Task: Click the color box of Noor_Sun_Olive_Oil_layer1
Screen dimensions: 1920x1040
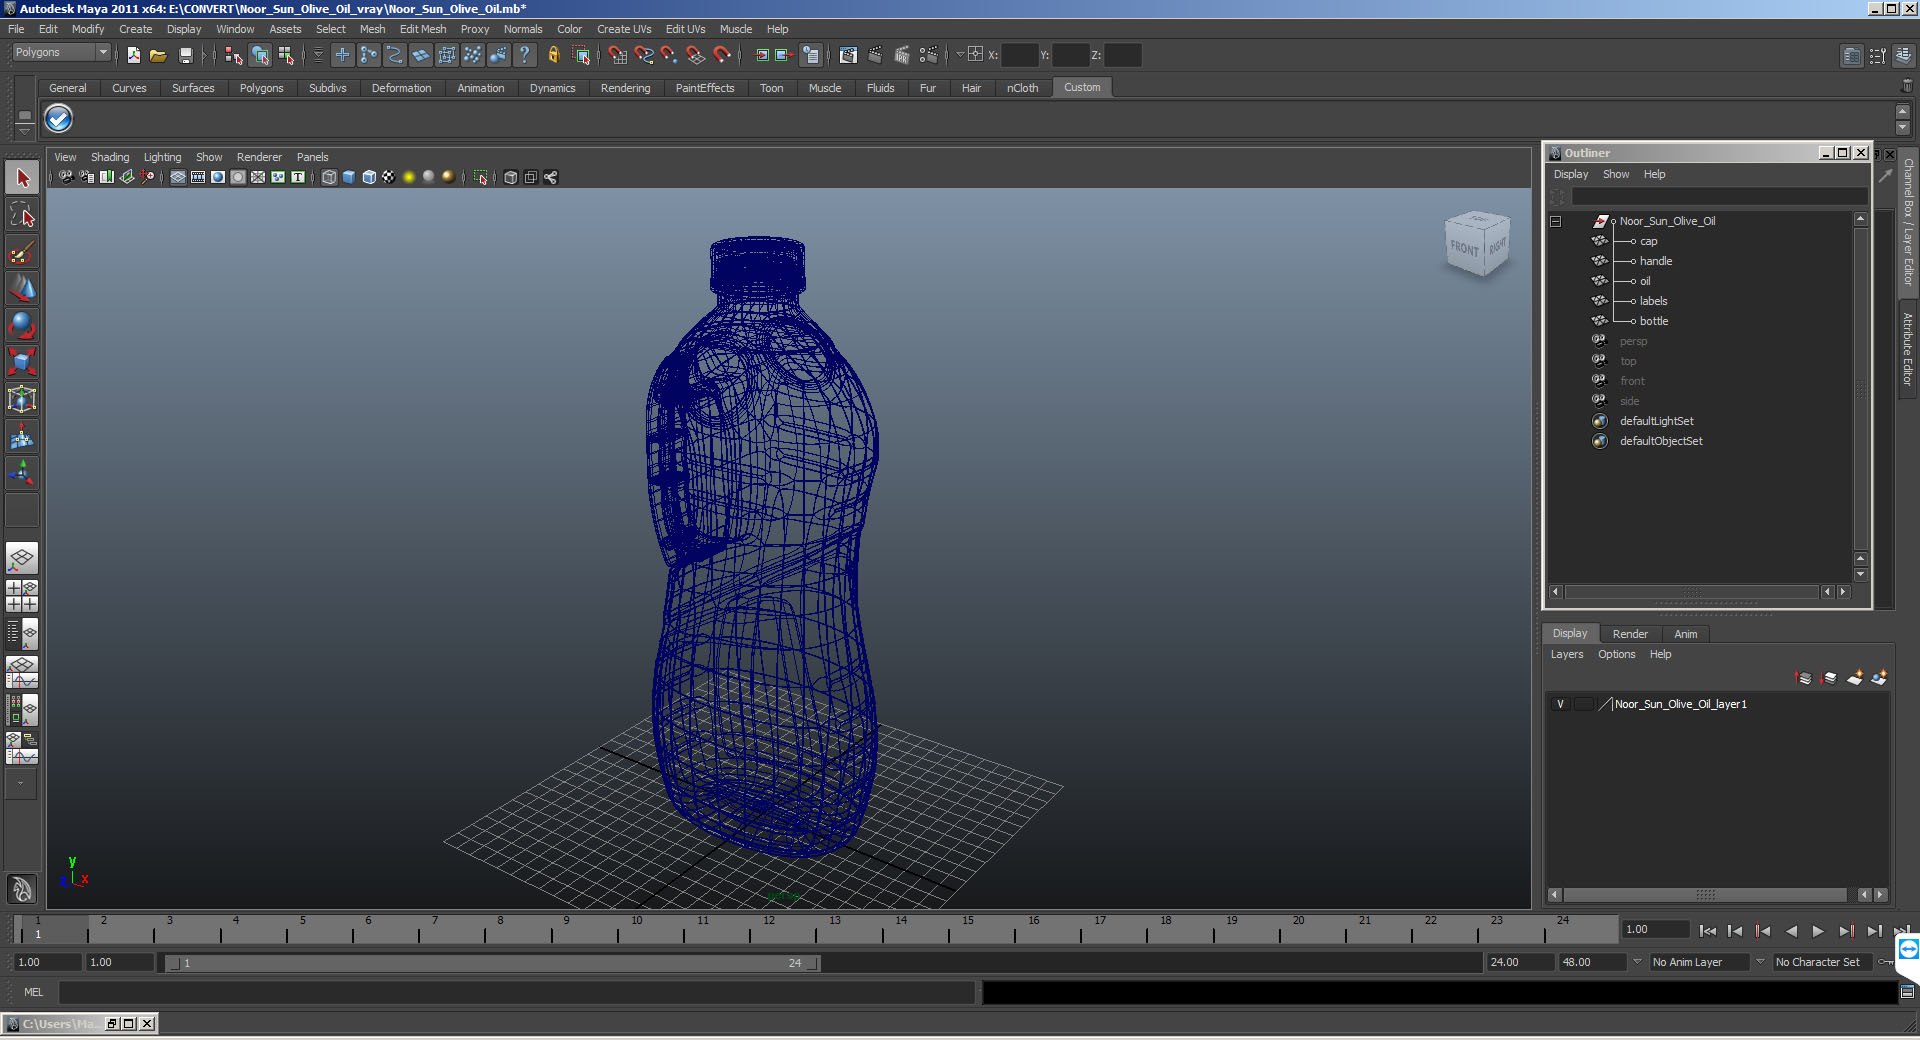Action: [x=1605, y=704]
